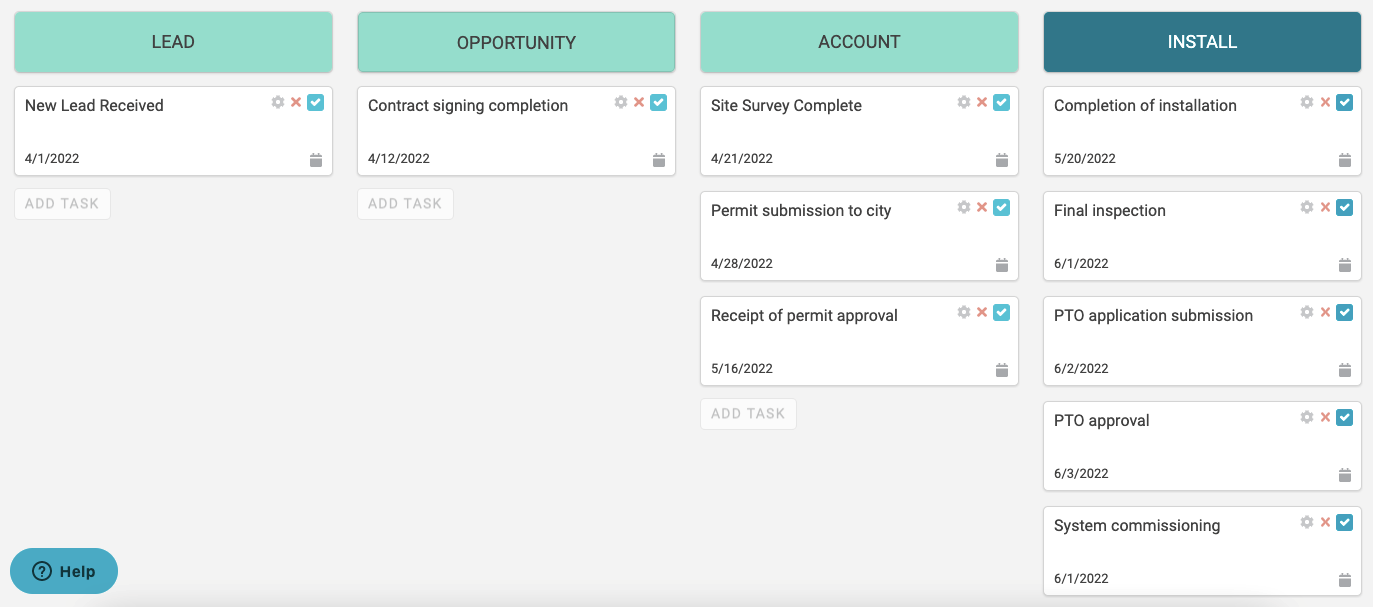Delete the PTO application submission task
The height and width of the screenshot is (607, 1373).
click(x=1325, y=312)
